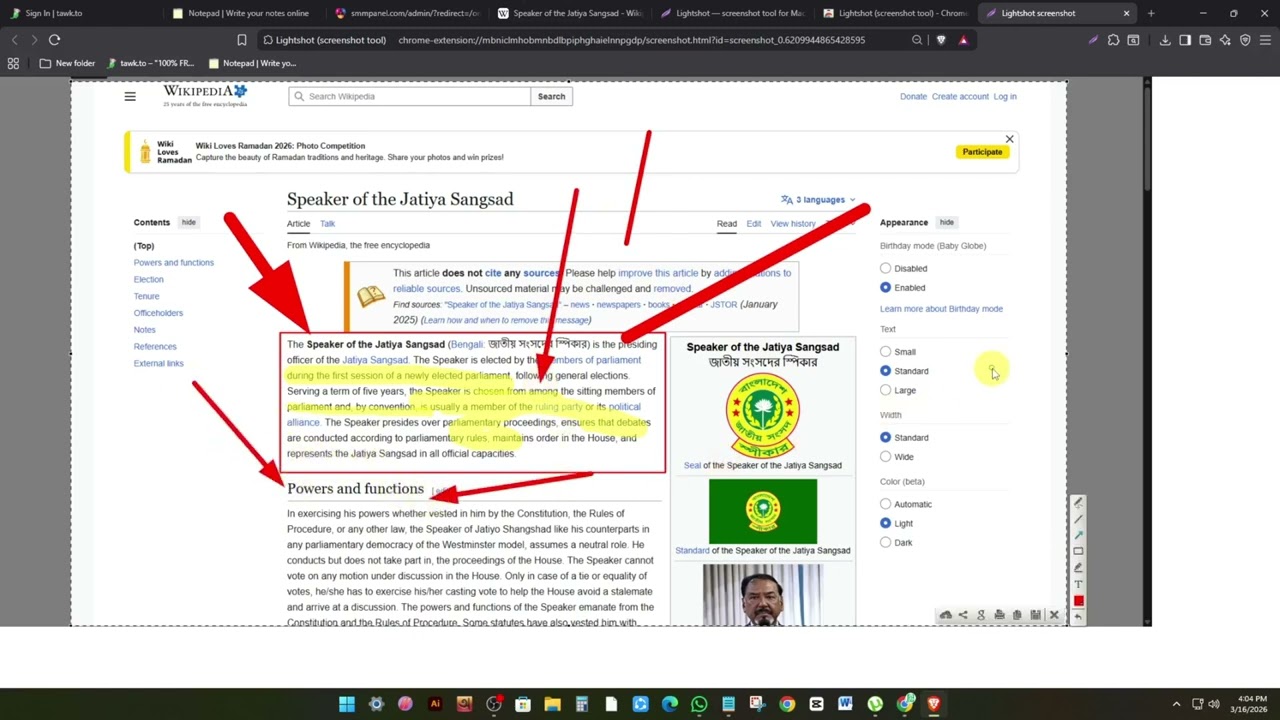Select the Lightshot marker highlighter tool

pyautogui.click(x=1078, y=567)
